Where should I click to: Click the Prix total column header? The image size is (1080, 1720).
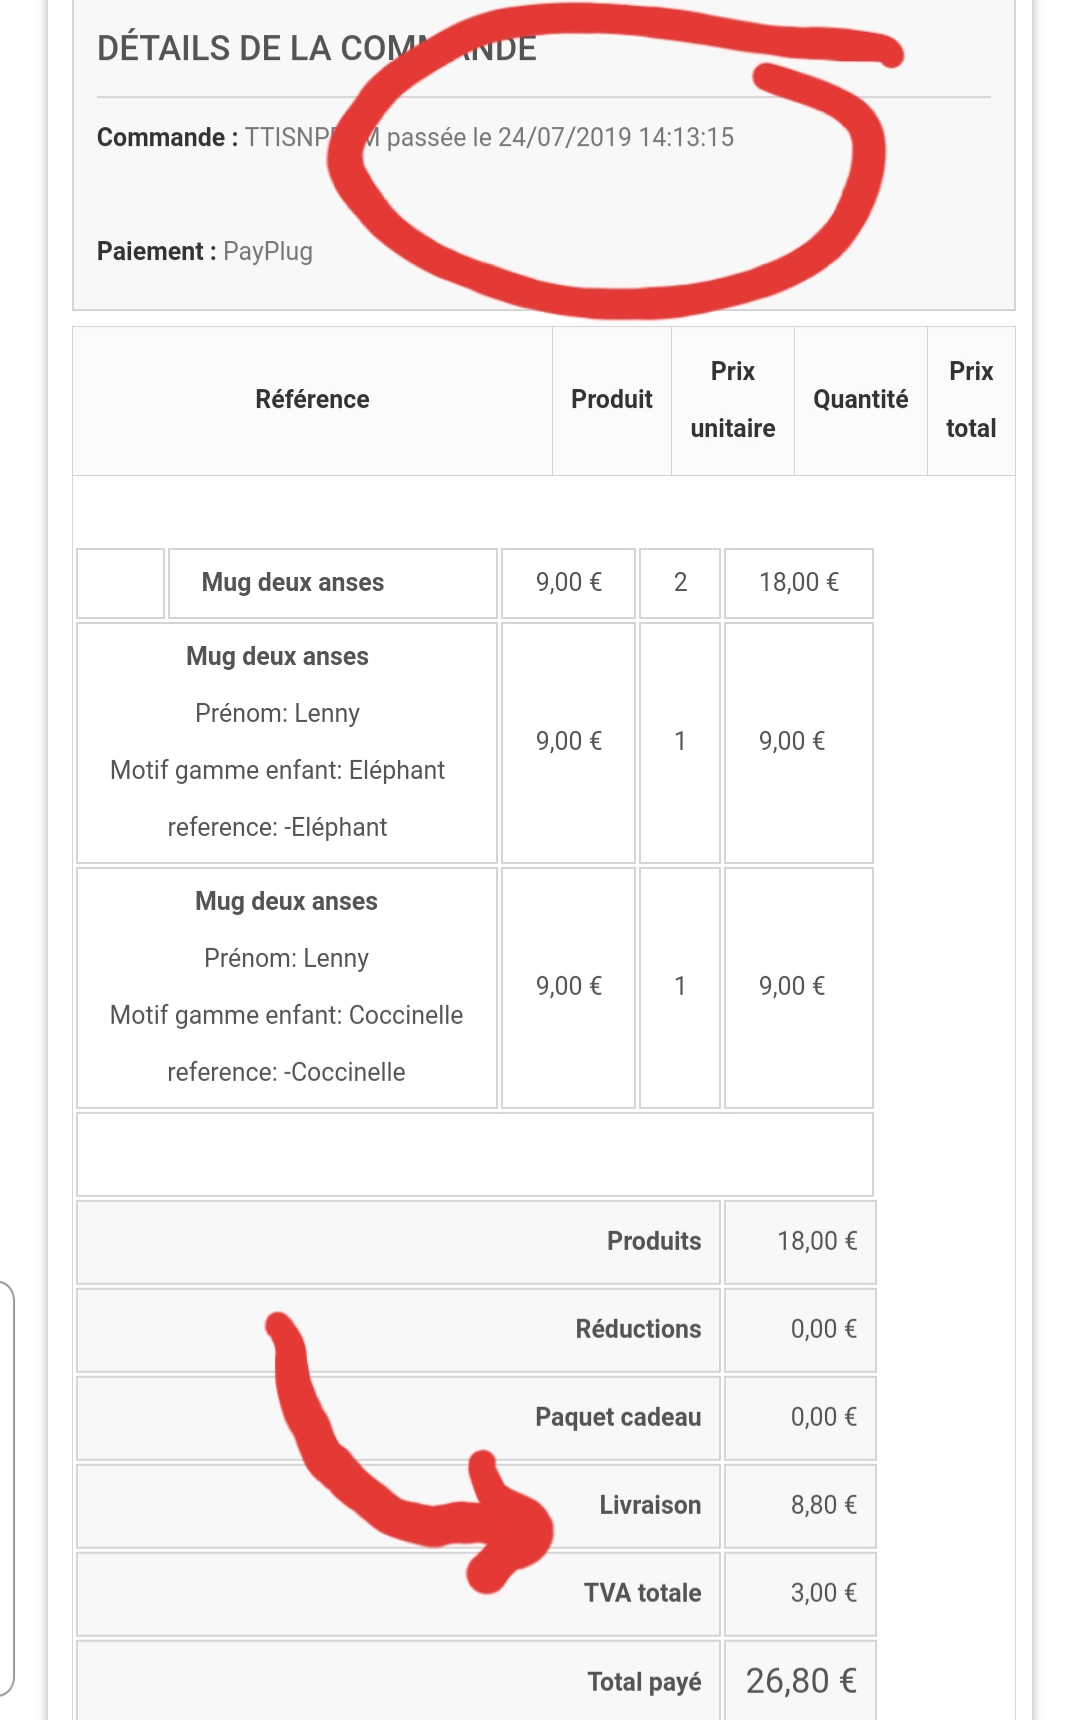971,400
